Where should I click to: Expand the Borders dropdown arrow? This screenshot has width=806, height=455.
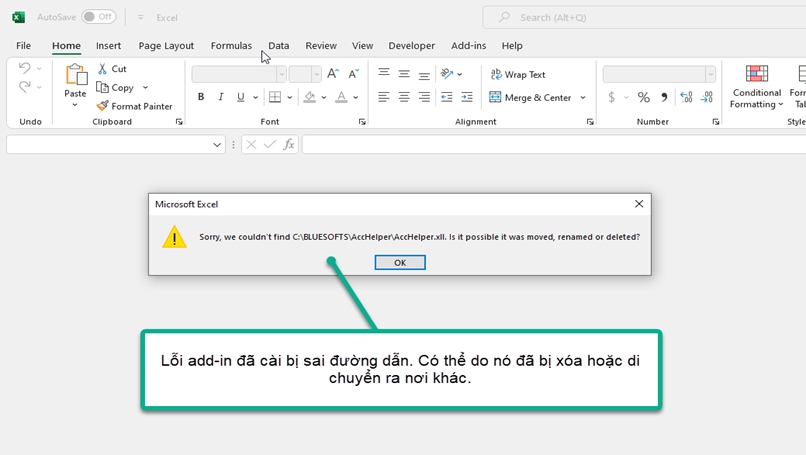pos(290,97)
